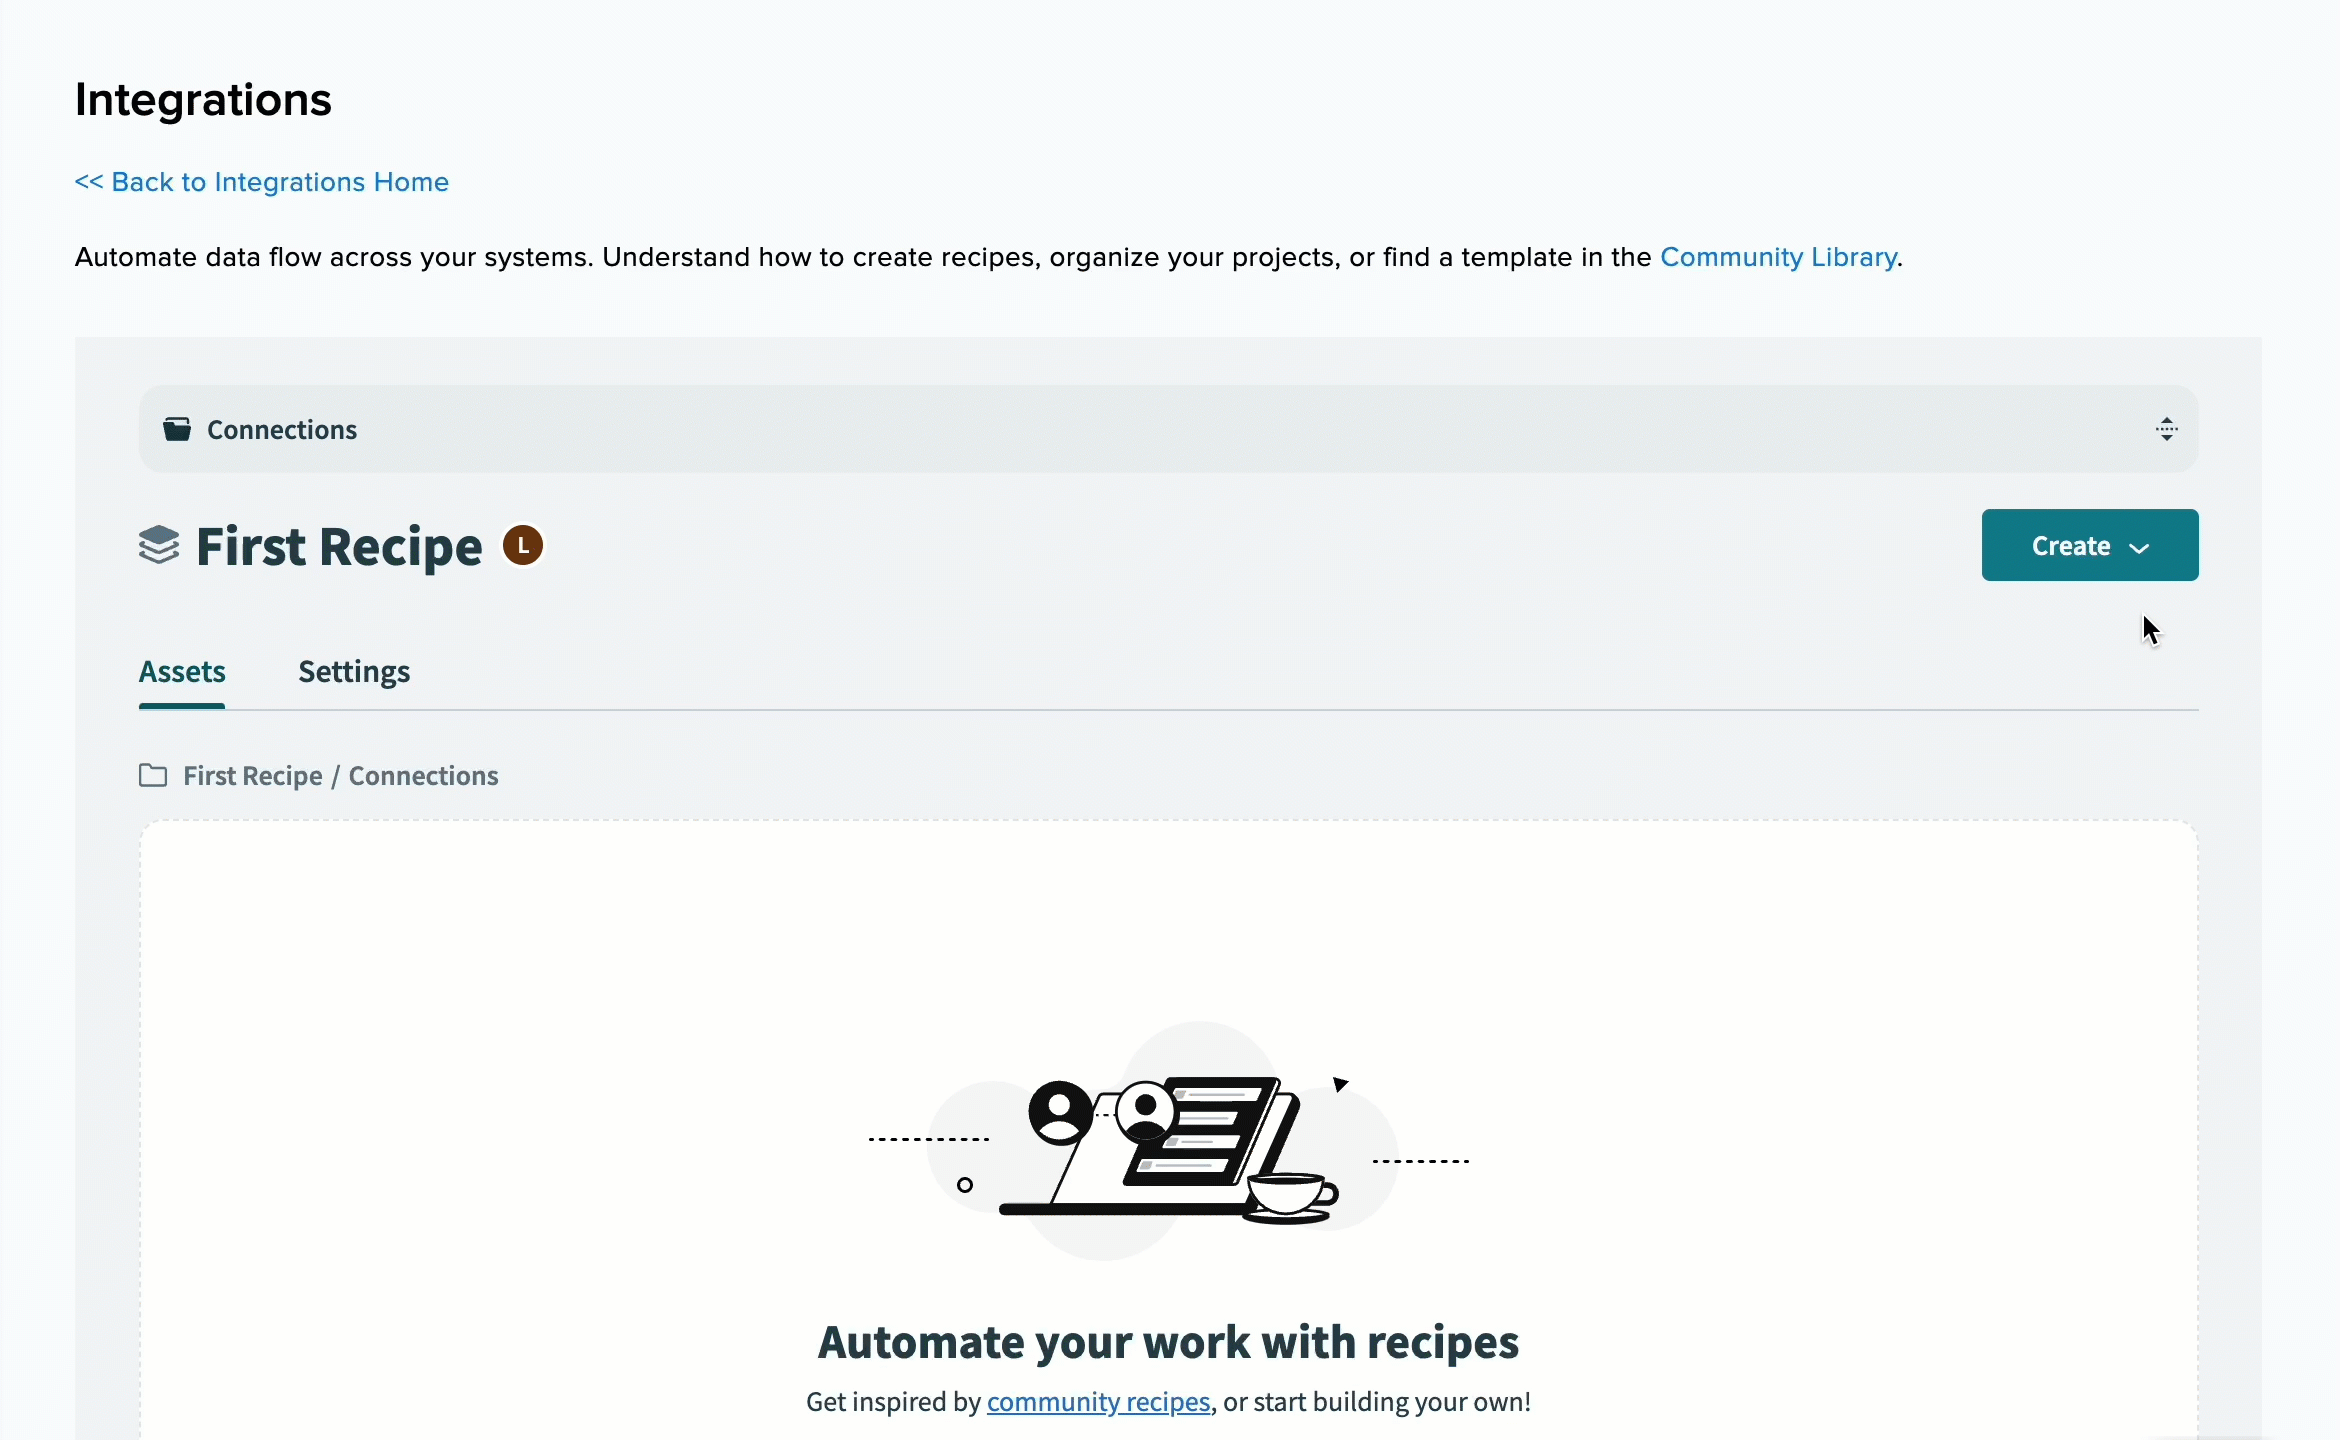The height and width of the screenshot is (1440, 2340).
Task: Click the coffee cup in illustration
Action: pos(1292,1197)
